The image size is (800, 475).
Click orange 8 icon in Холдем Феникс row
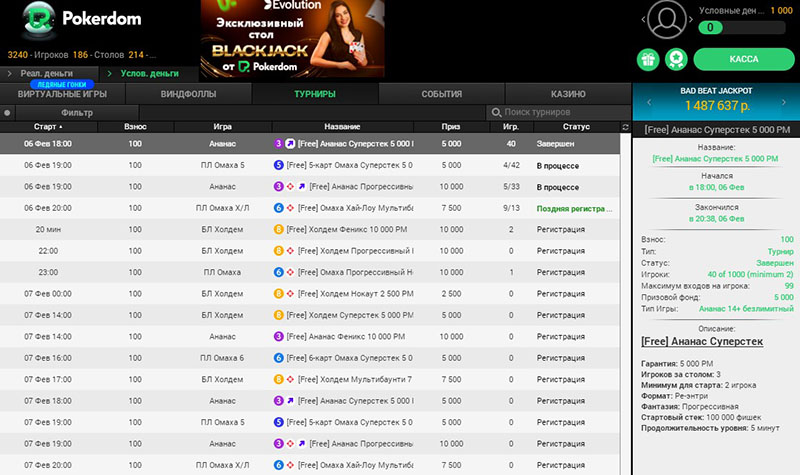pyautogui.click(x=279, y=230)
